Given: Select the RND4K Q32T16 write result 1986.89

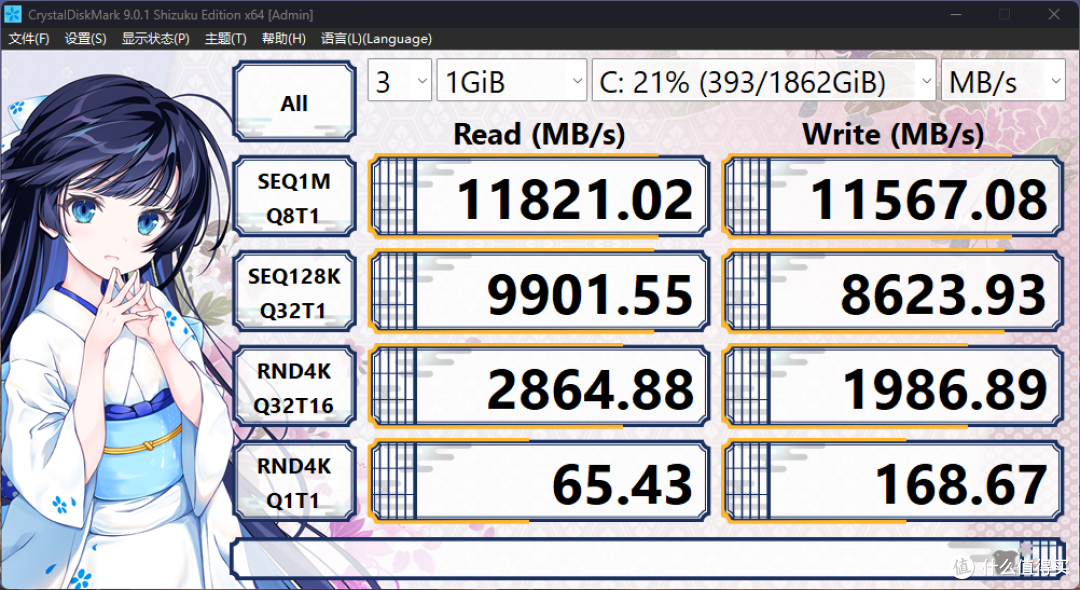Looking at the screenshot, I should click(x=893, y=388).
